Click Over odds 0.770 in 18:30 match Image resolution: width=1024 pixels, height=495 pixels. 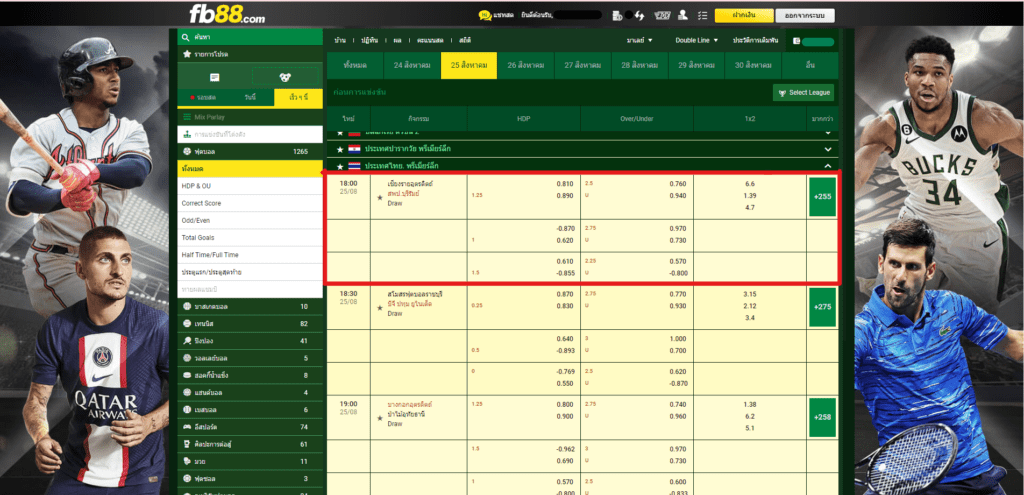(678, 295)
